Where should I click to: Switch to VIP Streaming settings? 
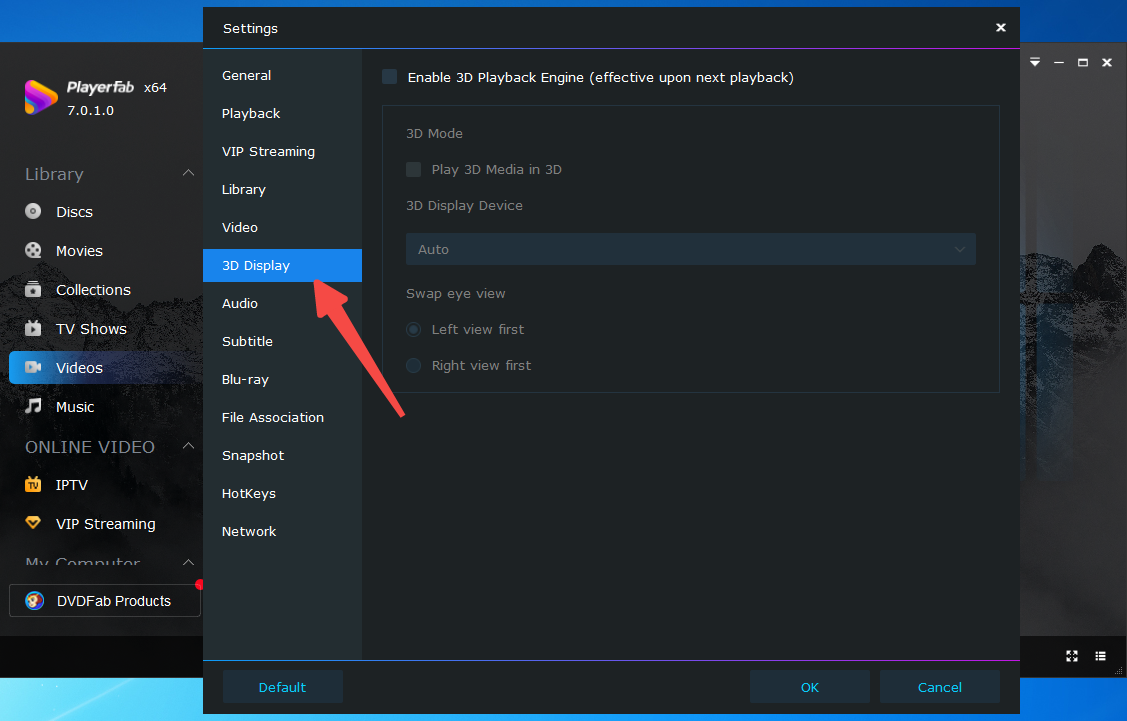coord(282,152)
